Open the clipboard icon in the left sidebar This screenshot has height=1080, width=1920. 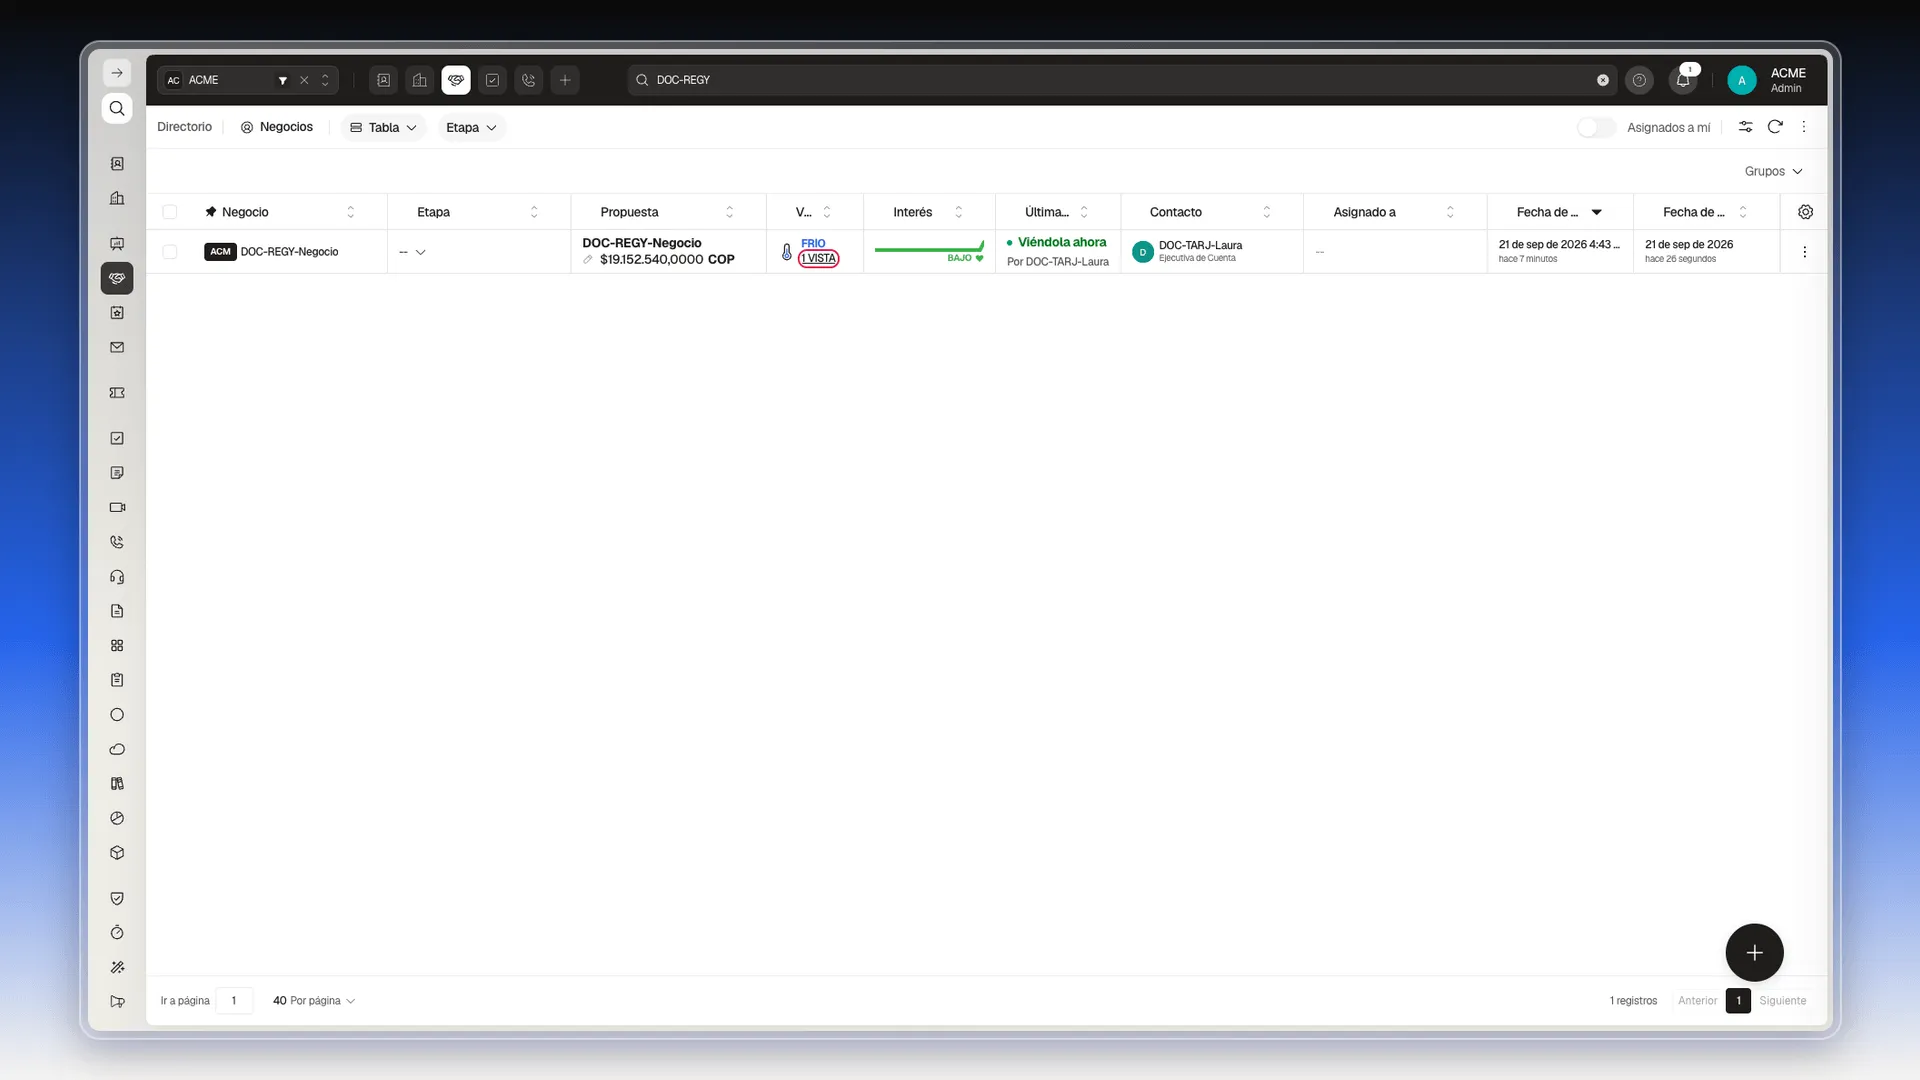pyautogui.click(x=117, y=680)
